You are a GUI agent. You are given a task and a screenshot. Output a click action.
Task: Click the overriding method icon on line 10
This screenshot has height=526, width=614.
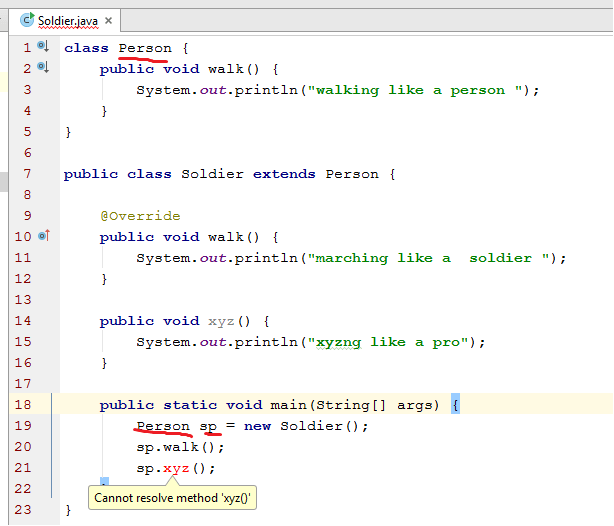click(x=42, y=236)
